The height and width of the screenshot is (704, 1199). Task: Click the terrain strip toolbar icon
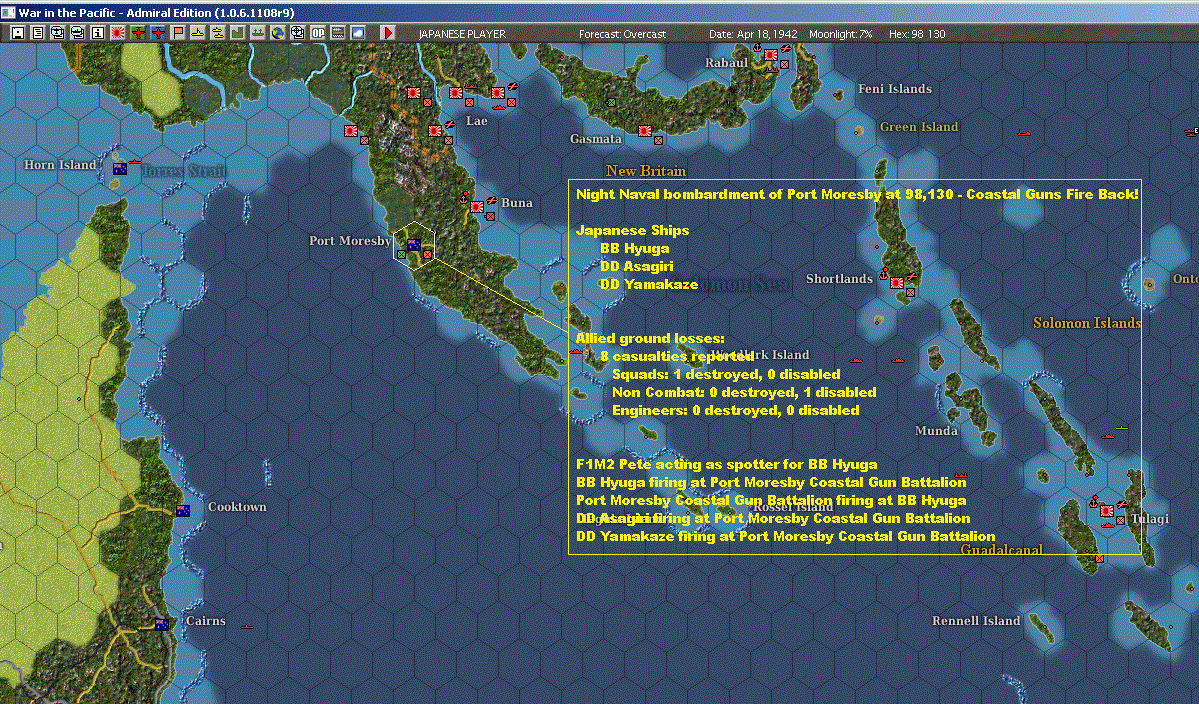coord(337,33)
